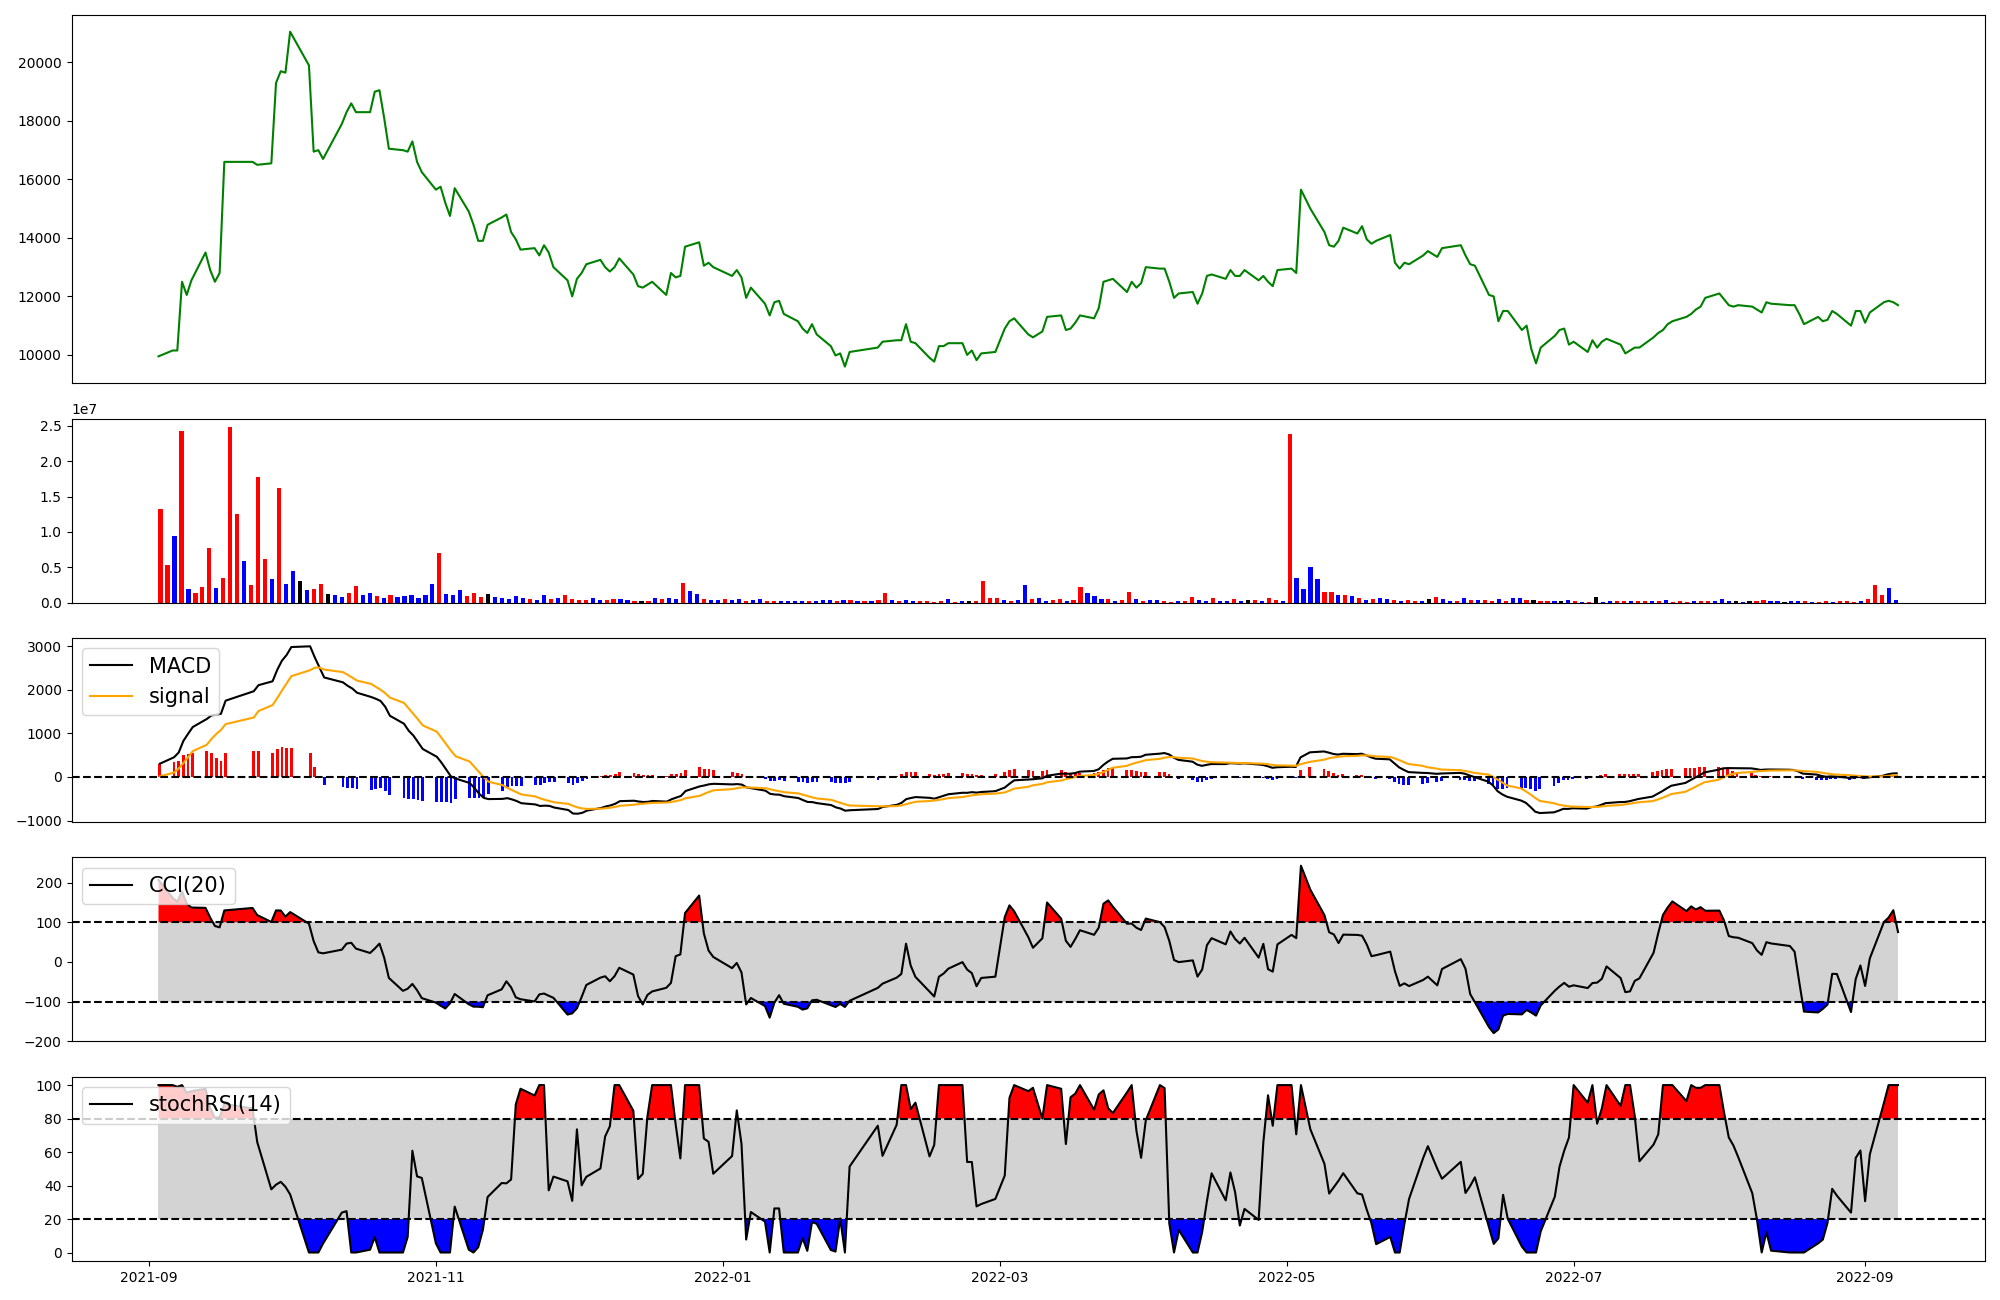Image resolution: width=2000 pixels, height=1300 pixels.
Task: Click the price line peak above 20000
Action: [290, 33]
